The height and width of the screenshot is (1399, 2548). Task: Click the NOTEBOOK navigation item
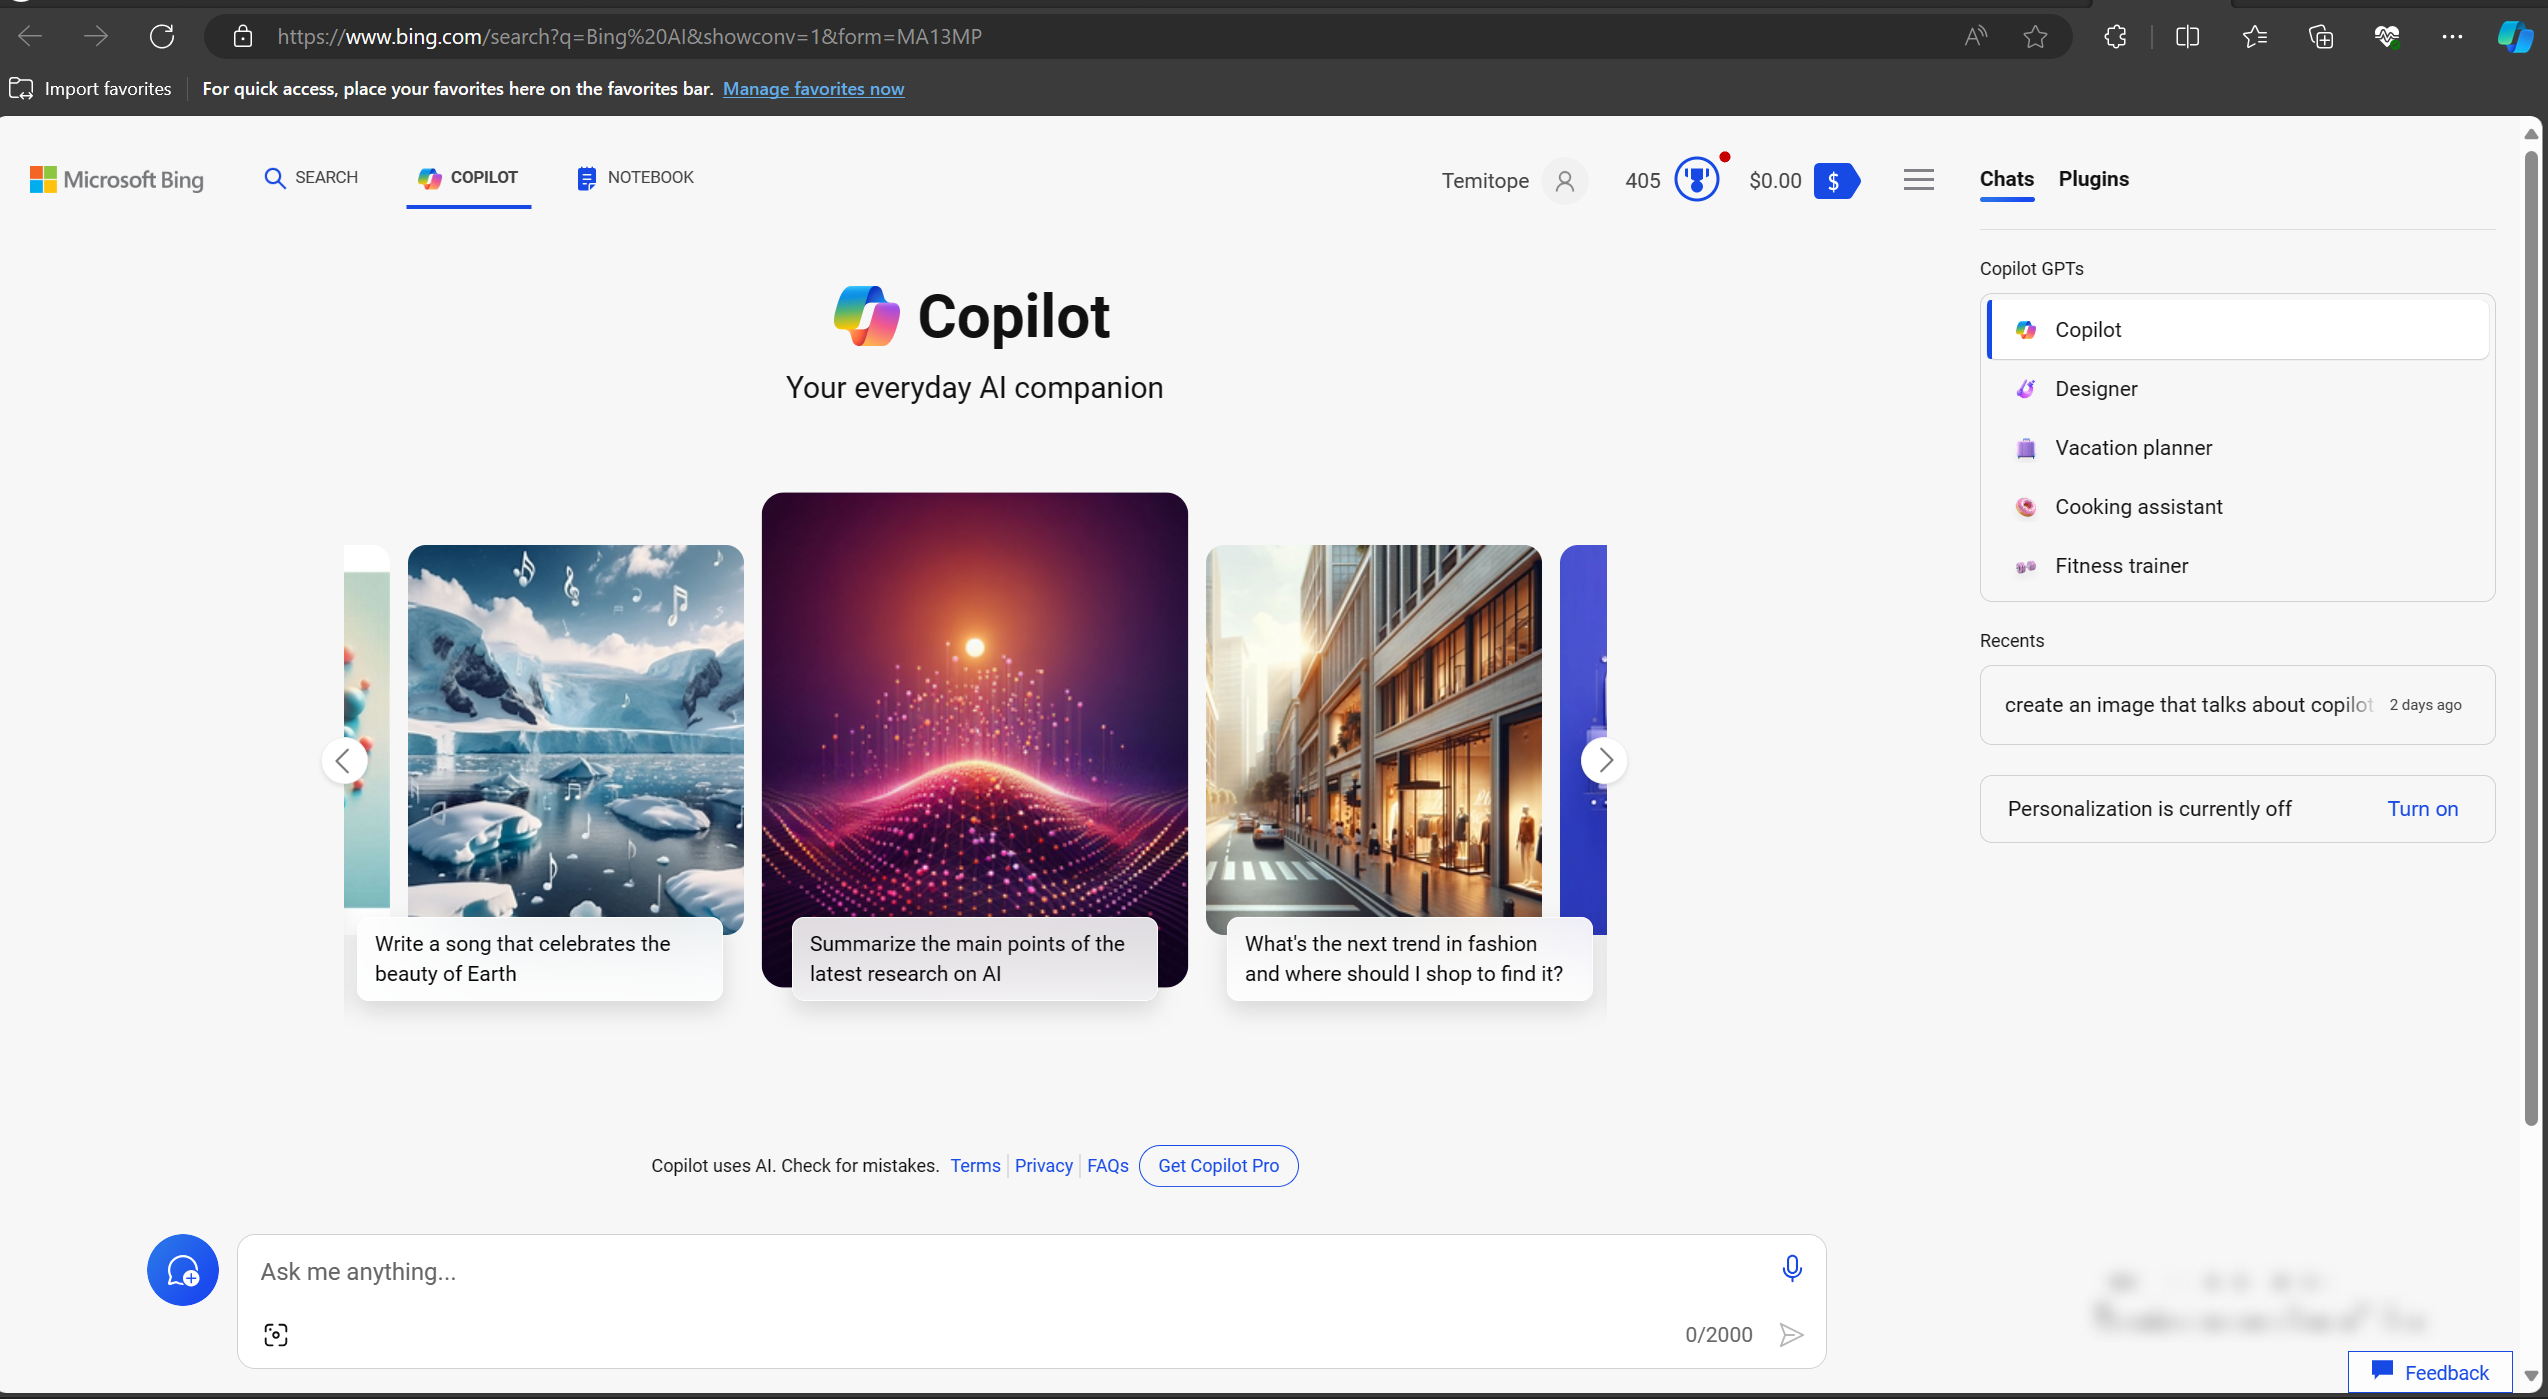tap(636, 177)
